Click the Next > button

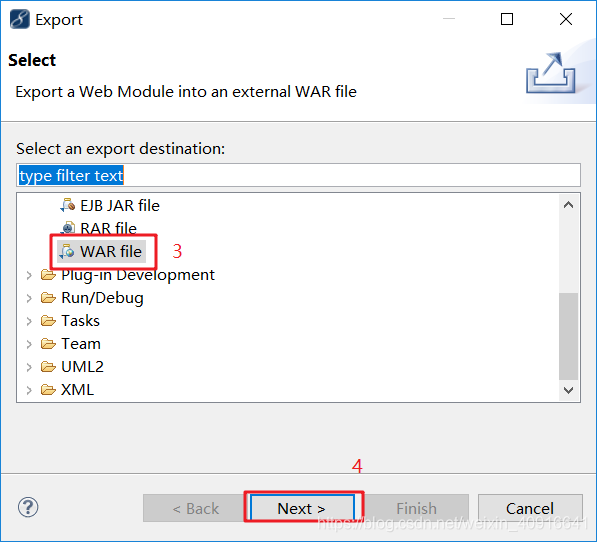tap(302, 508)
